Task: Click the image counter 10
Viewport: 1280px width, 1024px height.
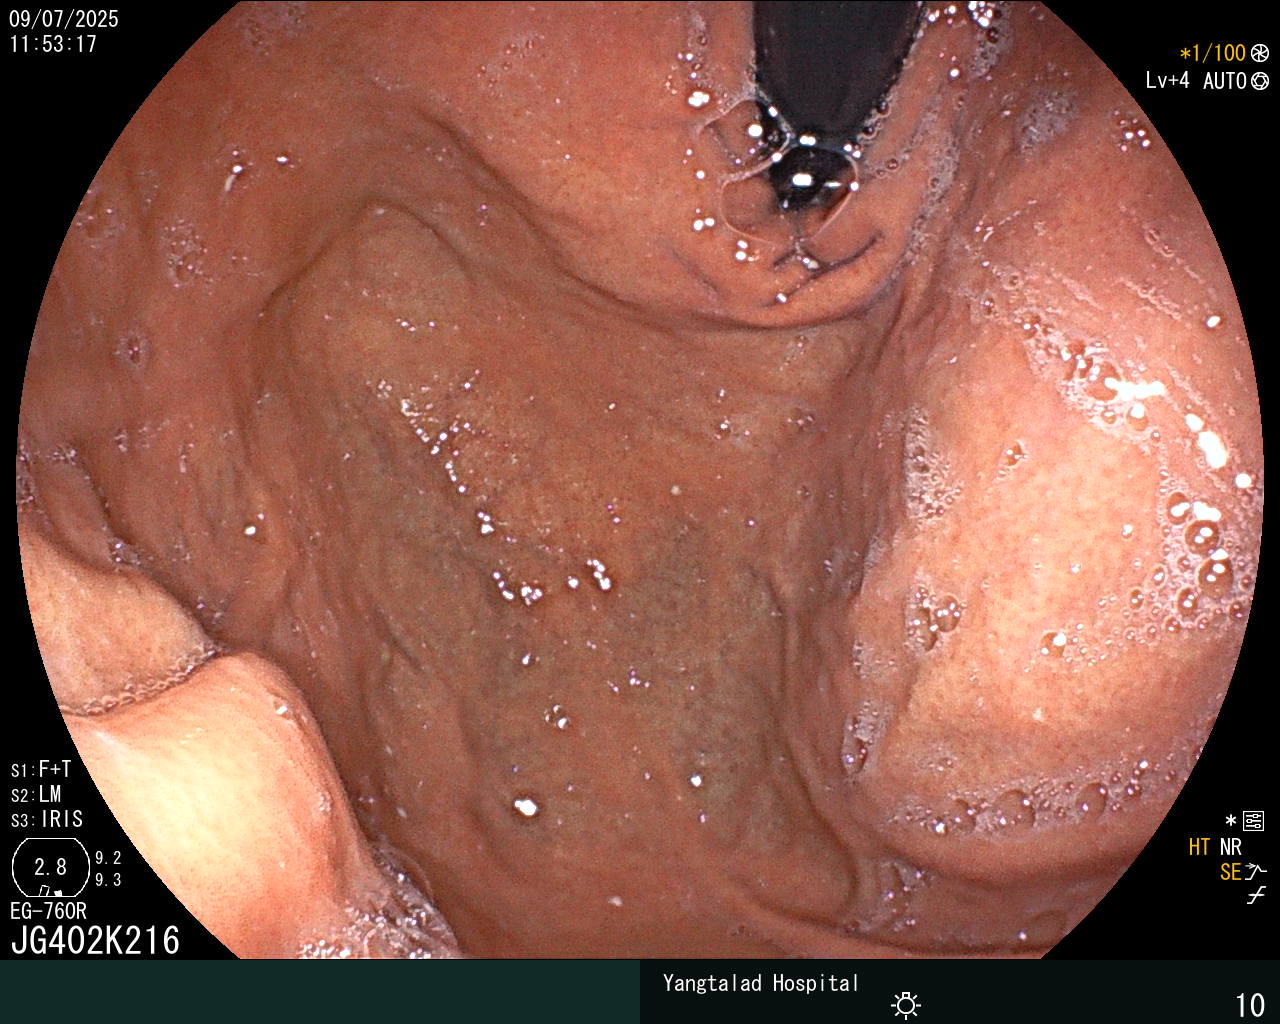Action: 1250,1005
